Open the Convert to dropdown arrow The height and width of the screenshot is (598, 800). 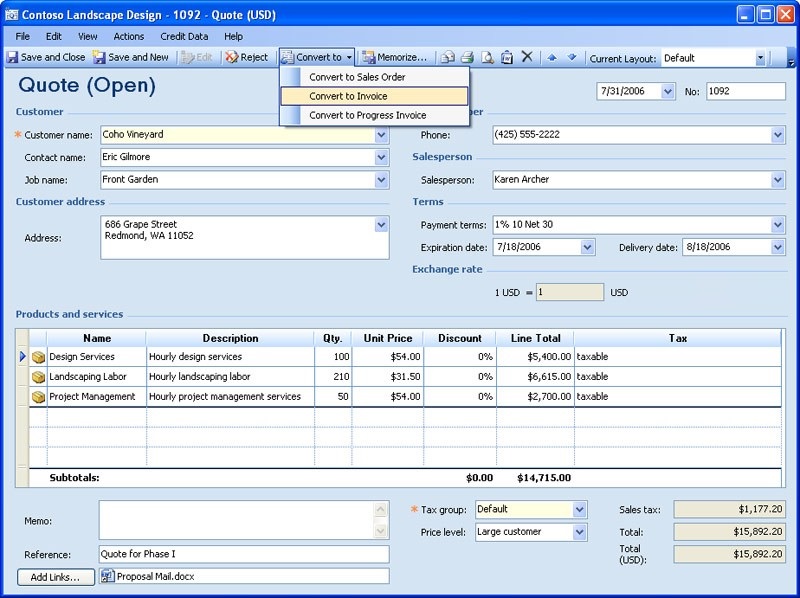pos(349,57)
